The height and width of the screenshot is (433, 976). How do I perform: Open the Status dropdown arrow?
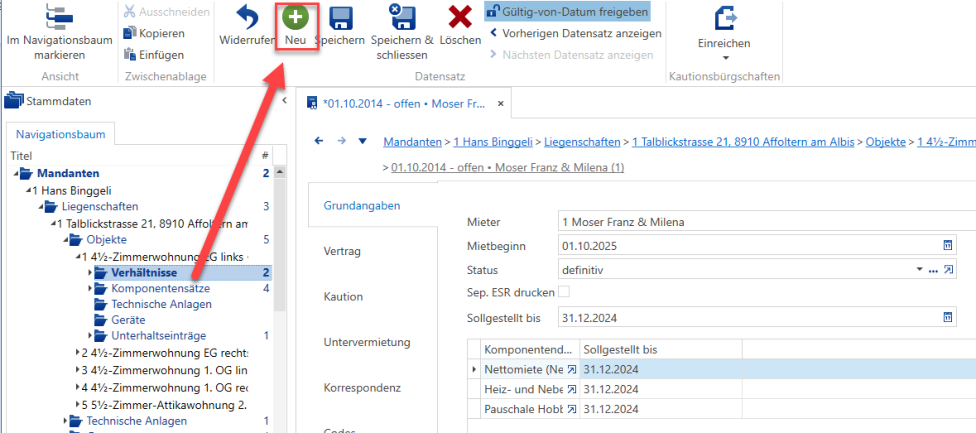click(920, 270)
